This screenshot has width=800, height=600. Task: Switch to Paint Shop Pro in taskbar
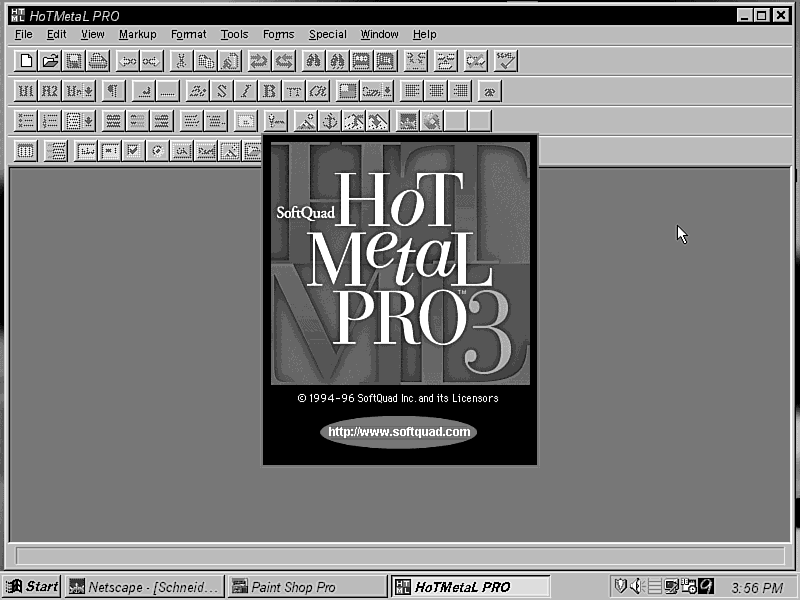click(x=308, y=587)
